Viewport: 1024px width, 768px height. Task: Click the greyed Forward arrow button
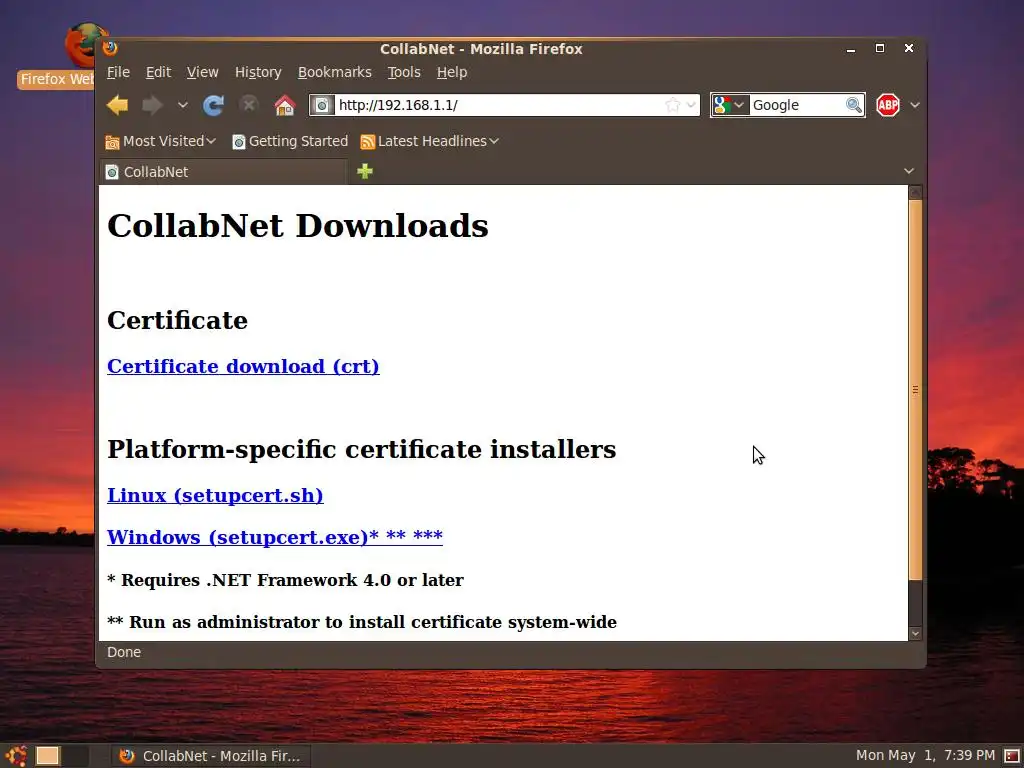(152, 105)
